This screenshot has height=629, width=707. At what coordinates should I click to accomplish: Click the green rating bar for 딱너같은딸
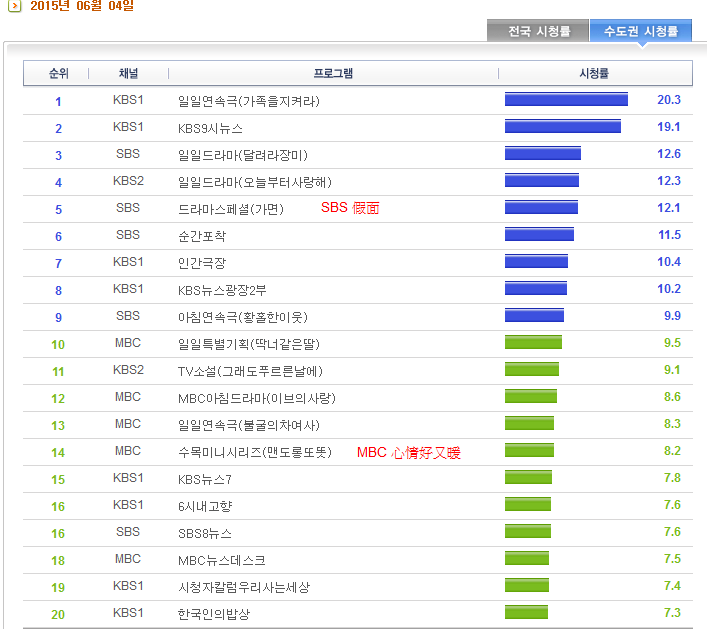533,342
